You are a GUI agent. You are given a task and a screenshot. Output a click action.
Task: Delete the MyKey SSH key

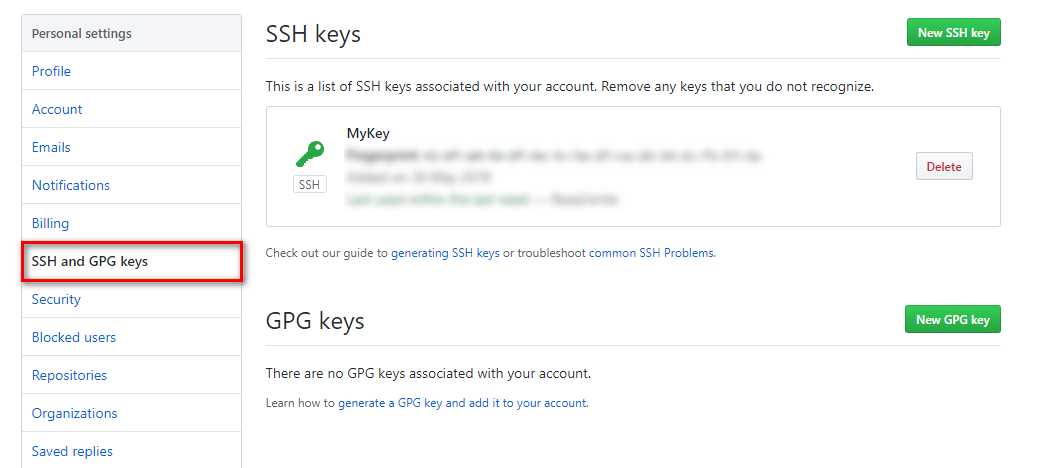944,166
